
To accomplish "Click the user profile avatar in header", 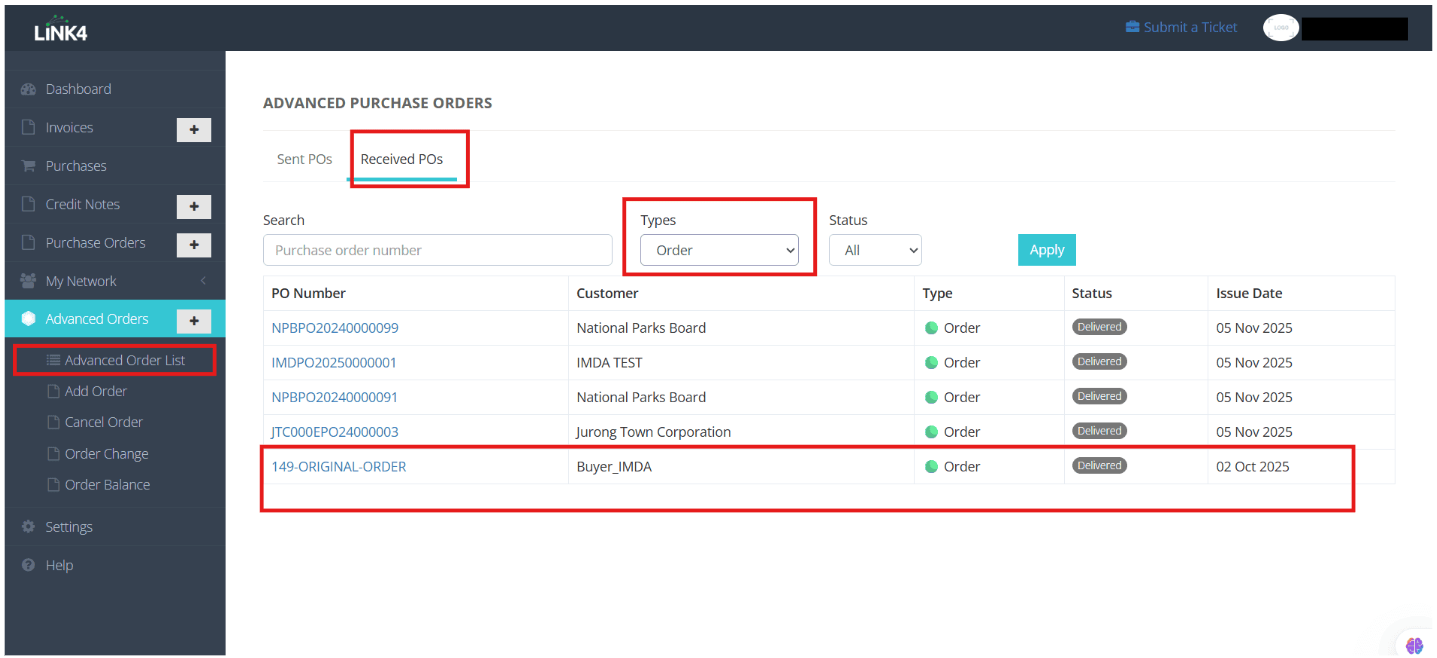I will [1280, 28].
